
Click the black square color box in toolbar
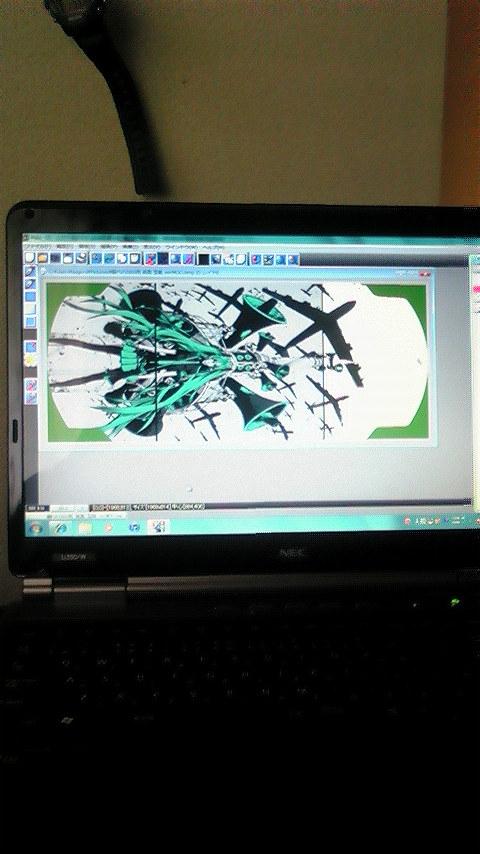tap(203, 259)
